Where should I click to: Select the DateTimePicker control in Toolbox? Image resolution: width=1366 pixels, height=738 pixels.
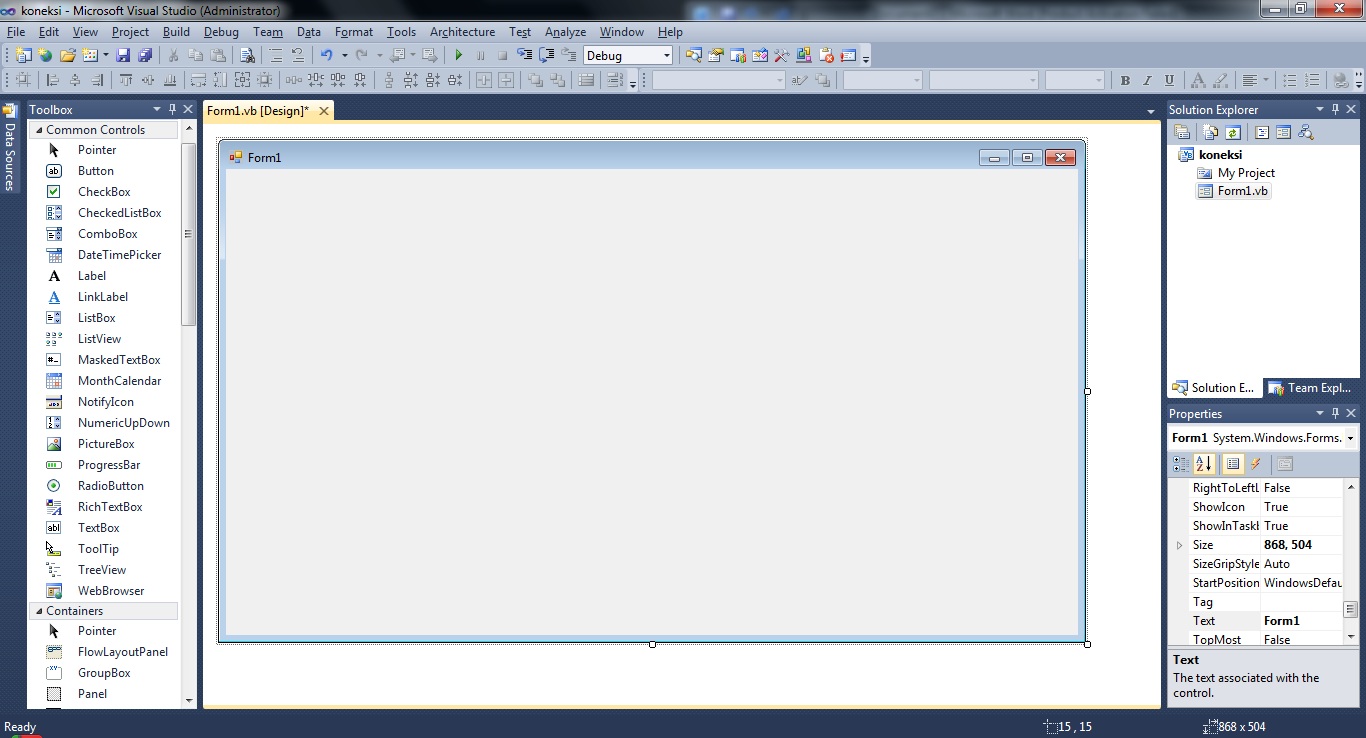(x=119, y=255)
